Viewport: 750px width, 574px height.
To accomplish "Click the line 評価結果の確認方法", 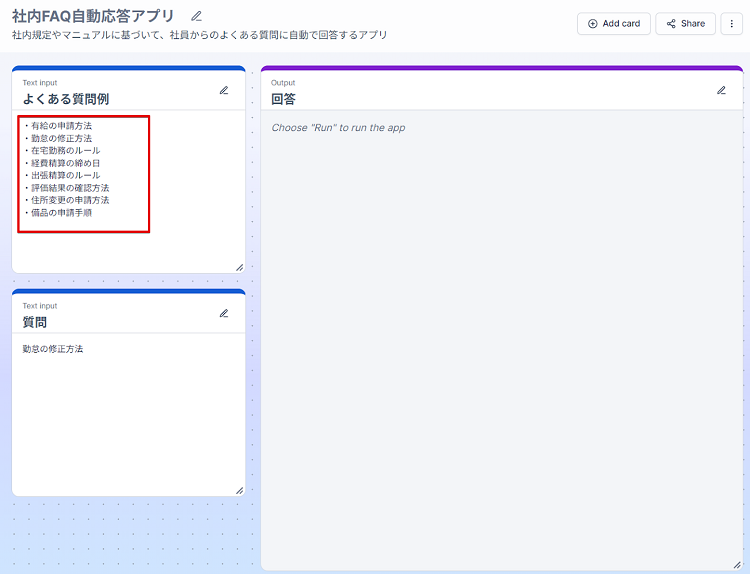I will [x=66, y=188].
